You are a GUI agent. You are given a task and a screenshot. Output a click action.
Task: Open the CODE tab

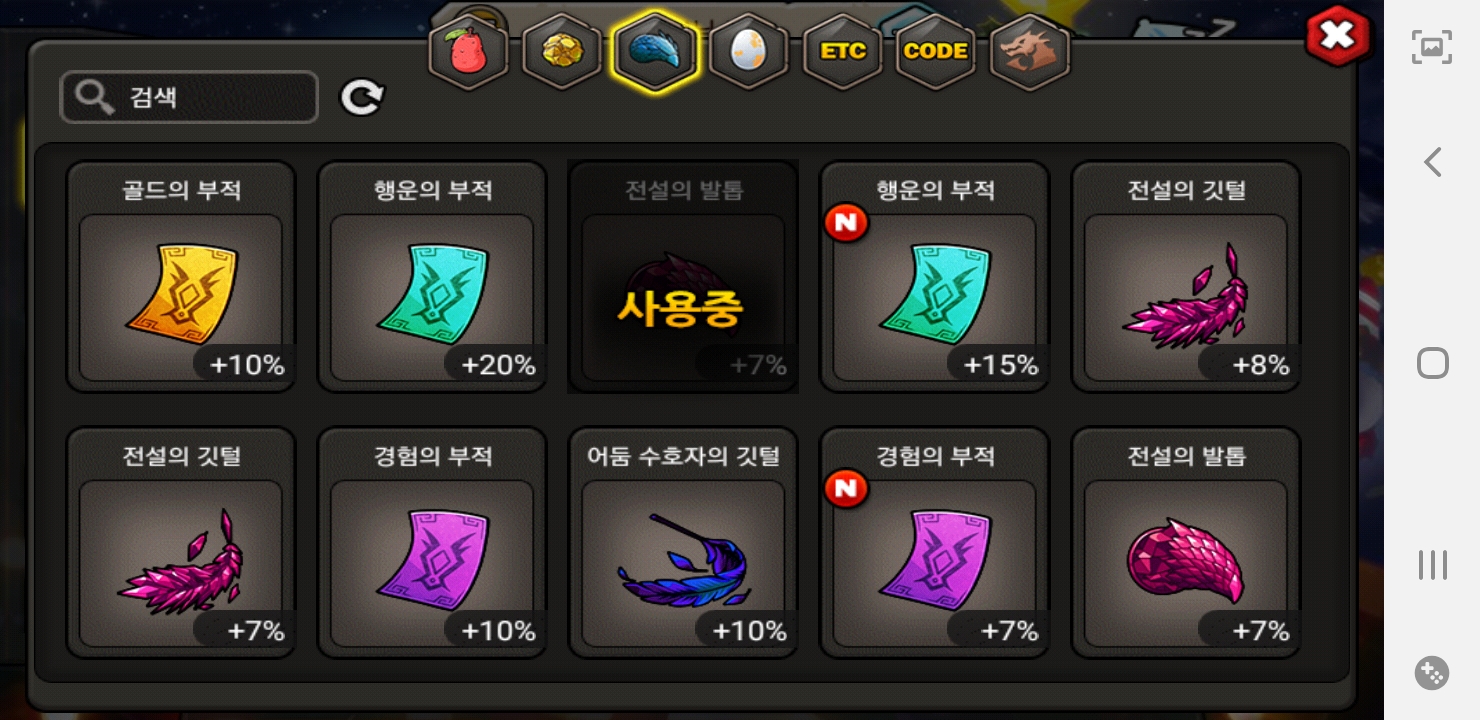(x=936, y=52)
